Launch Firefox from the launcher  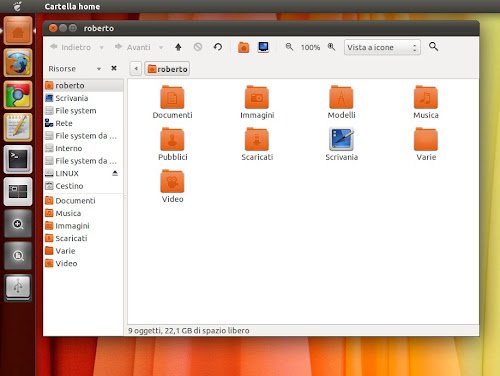pyautogui.click(x=18, y=63)
